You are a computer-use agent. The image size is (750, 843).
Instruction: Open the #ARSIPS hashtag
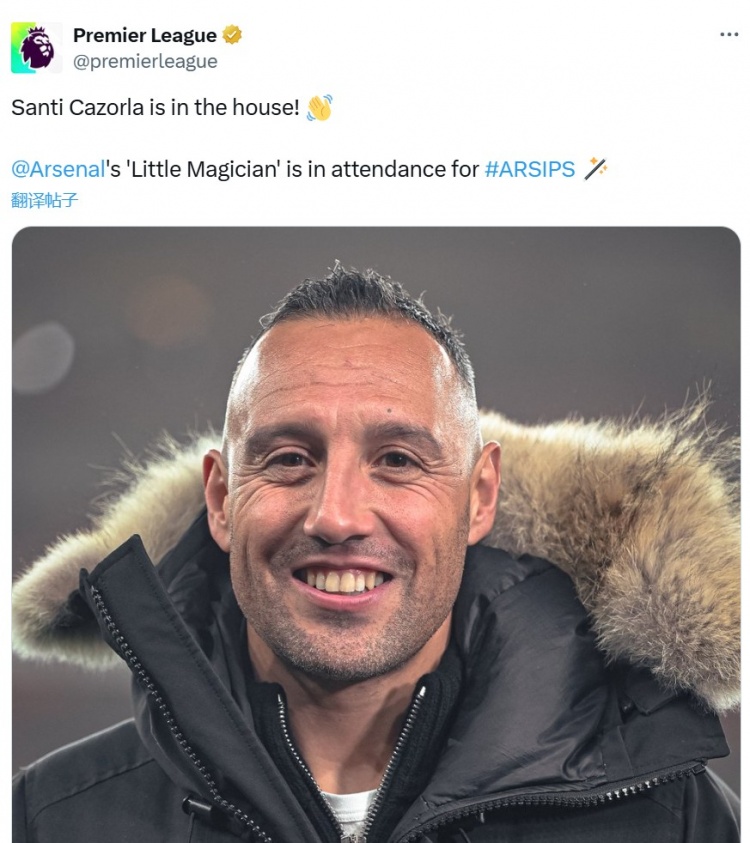[x=530, y=169]
